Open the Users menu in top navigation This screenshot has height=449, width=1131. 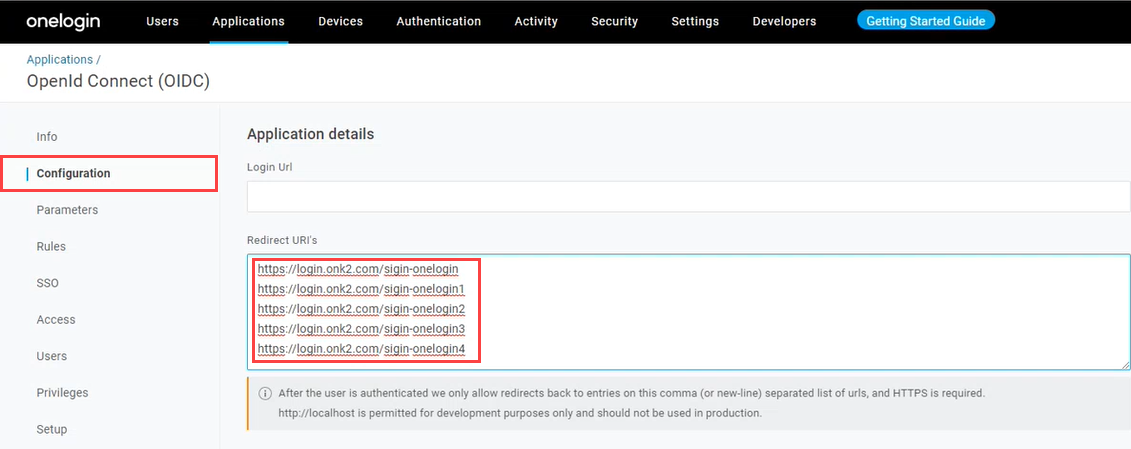coord(162,21)
